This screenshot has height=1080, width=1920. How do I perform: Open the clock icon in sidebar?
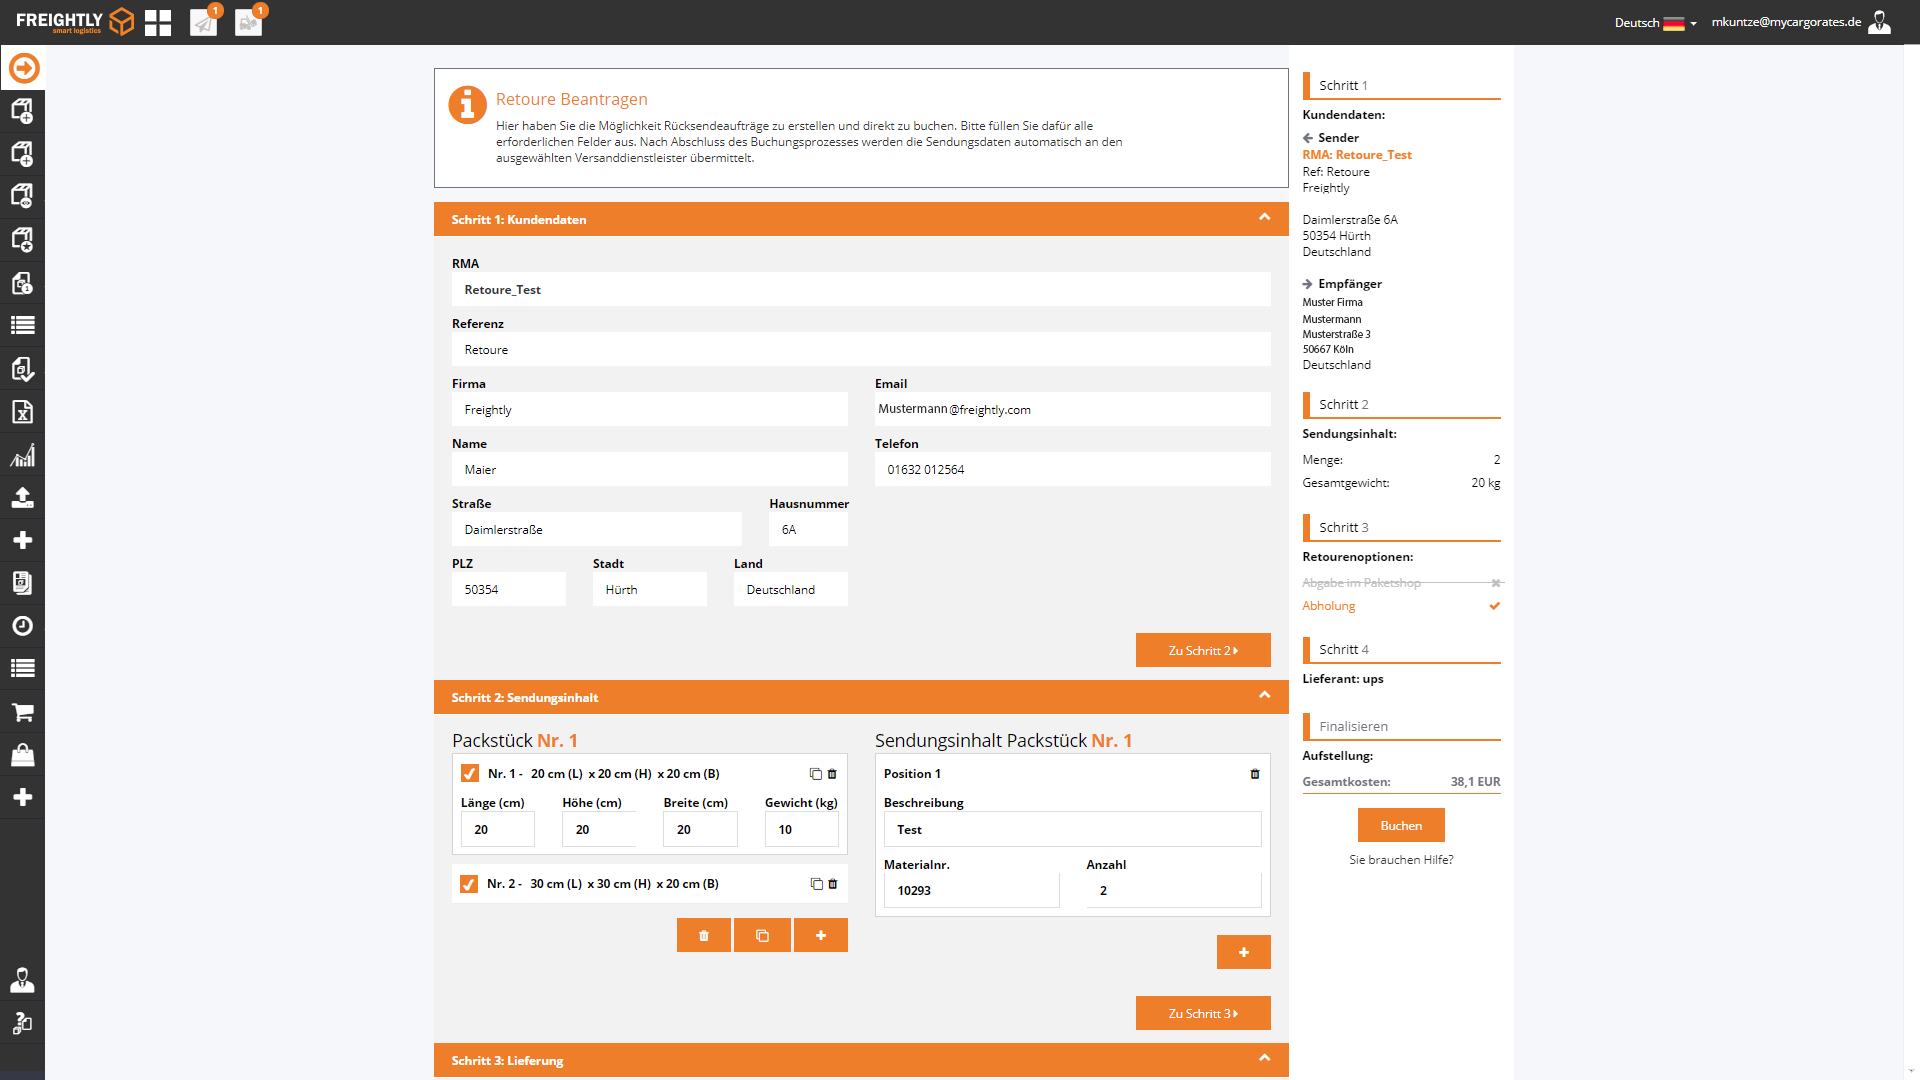pos(22,626)
